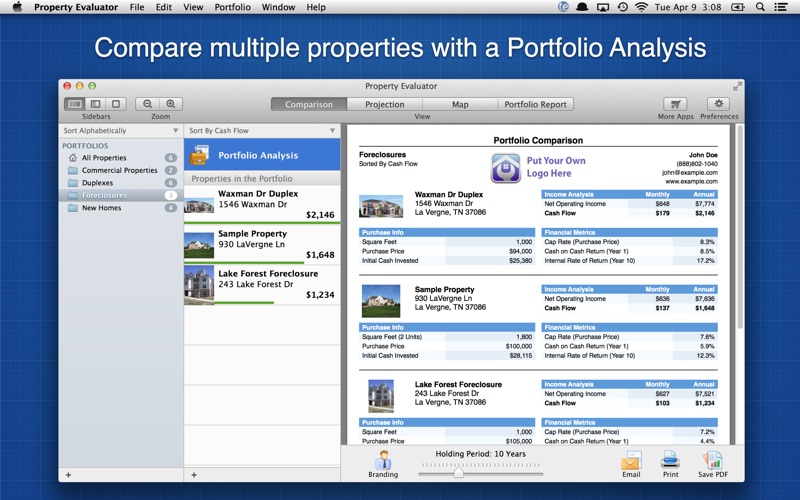Email the portfolio report
This screenshot has height=500, width=800.
(631, 460)
